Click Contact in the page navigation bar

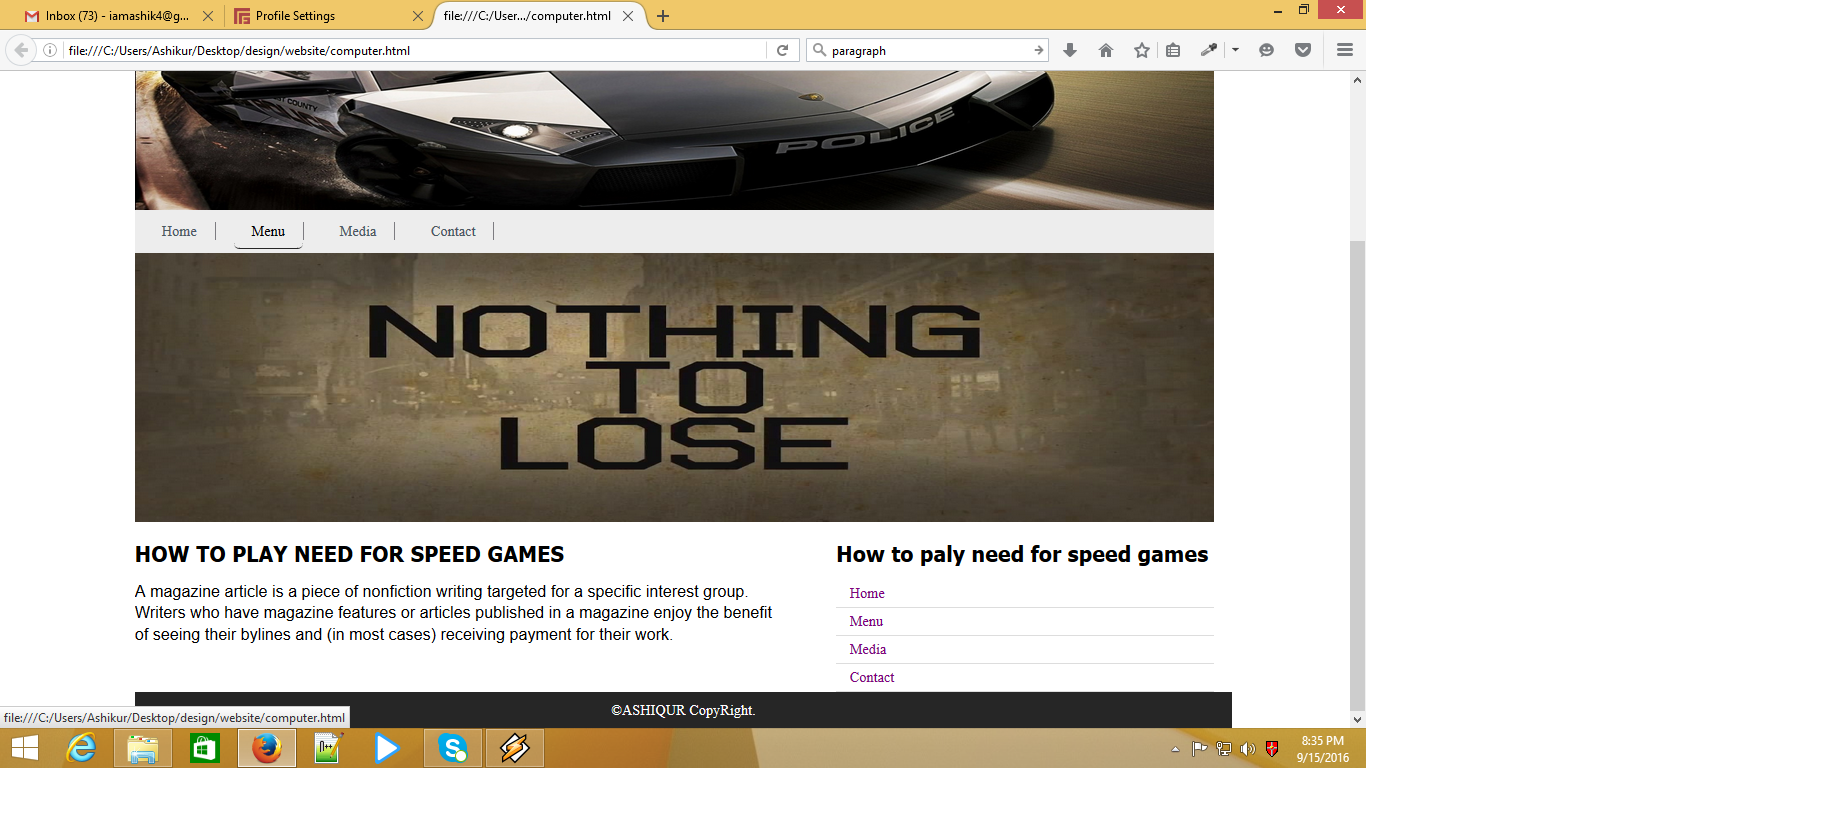(x=453, y=231)
